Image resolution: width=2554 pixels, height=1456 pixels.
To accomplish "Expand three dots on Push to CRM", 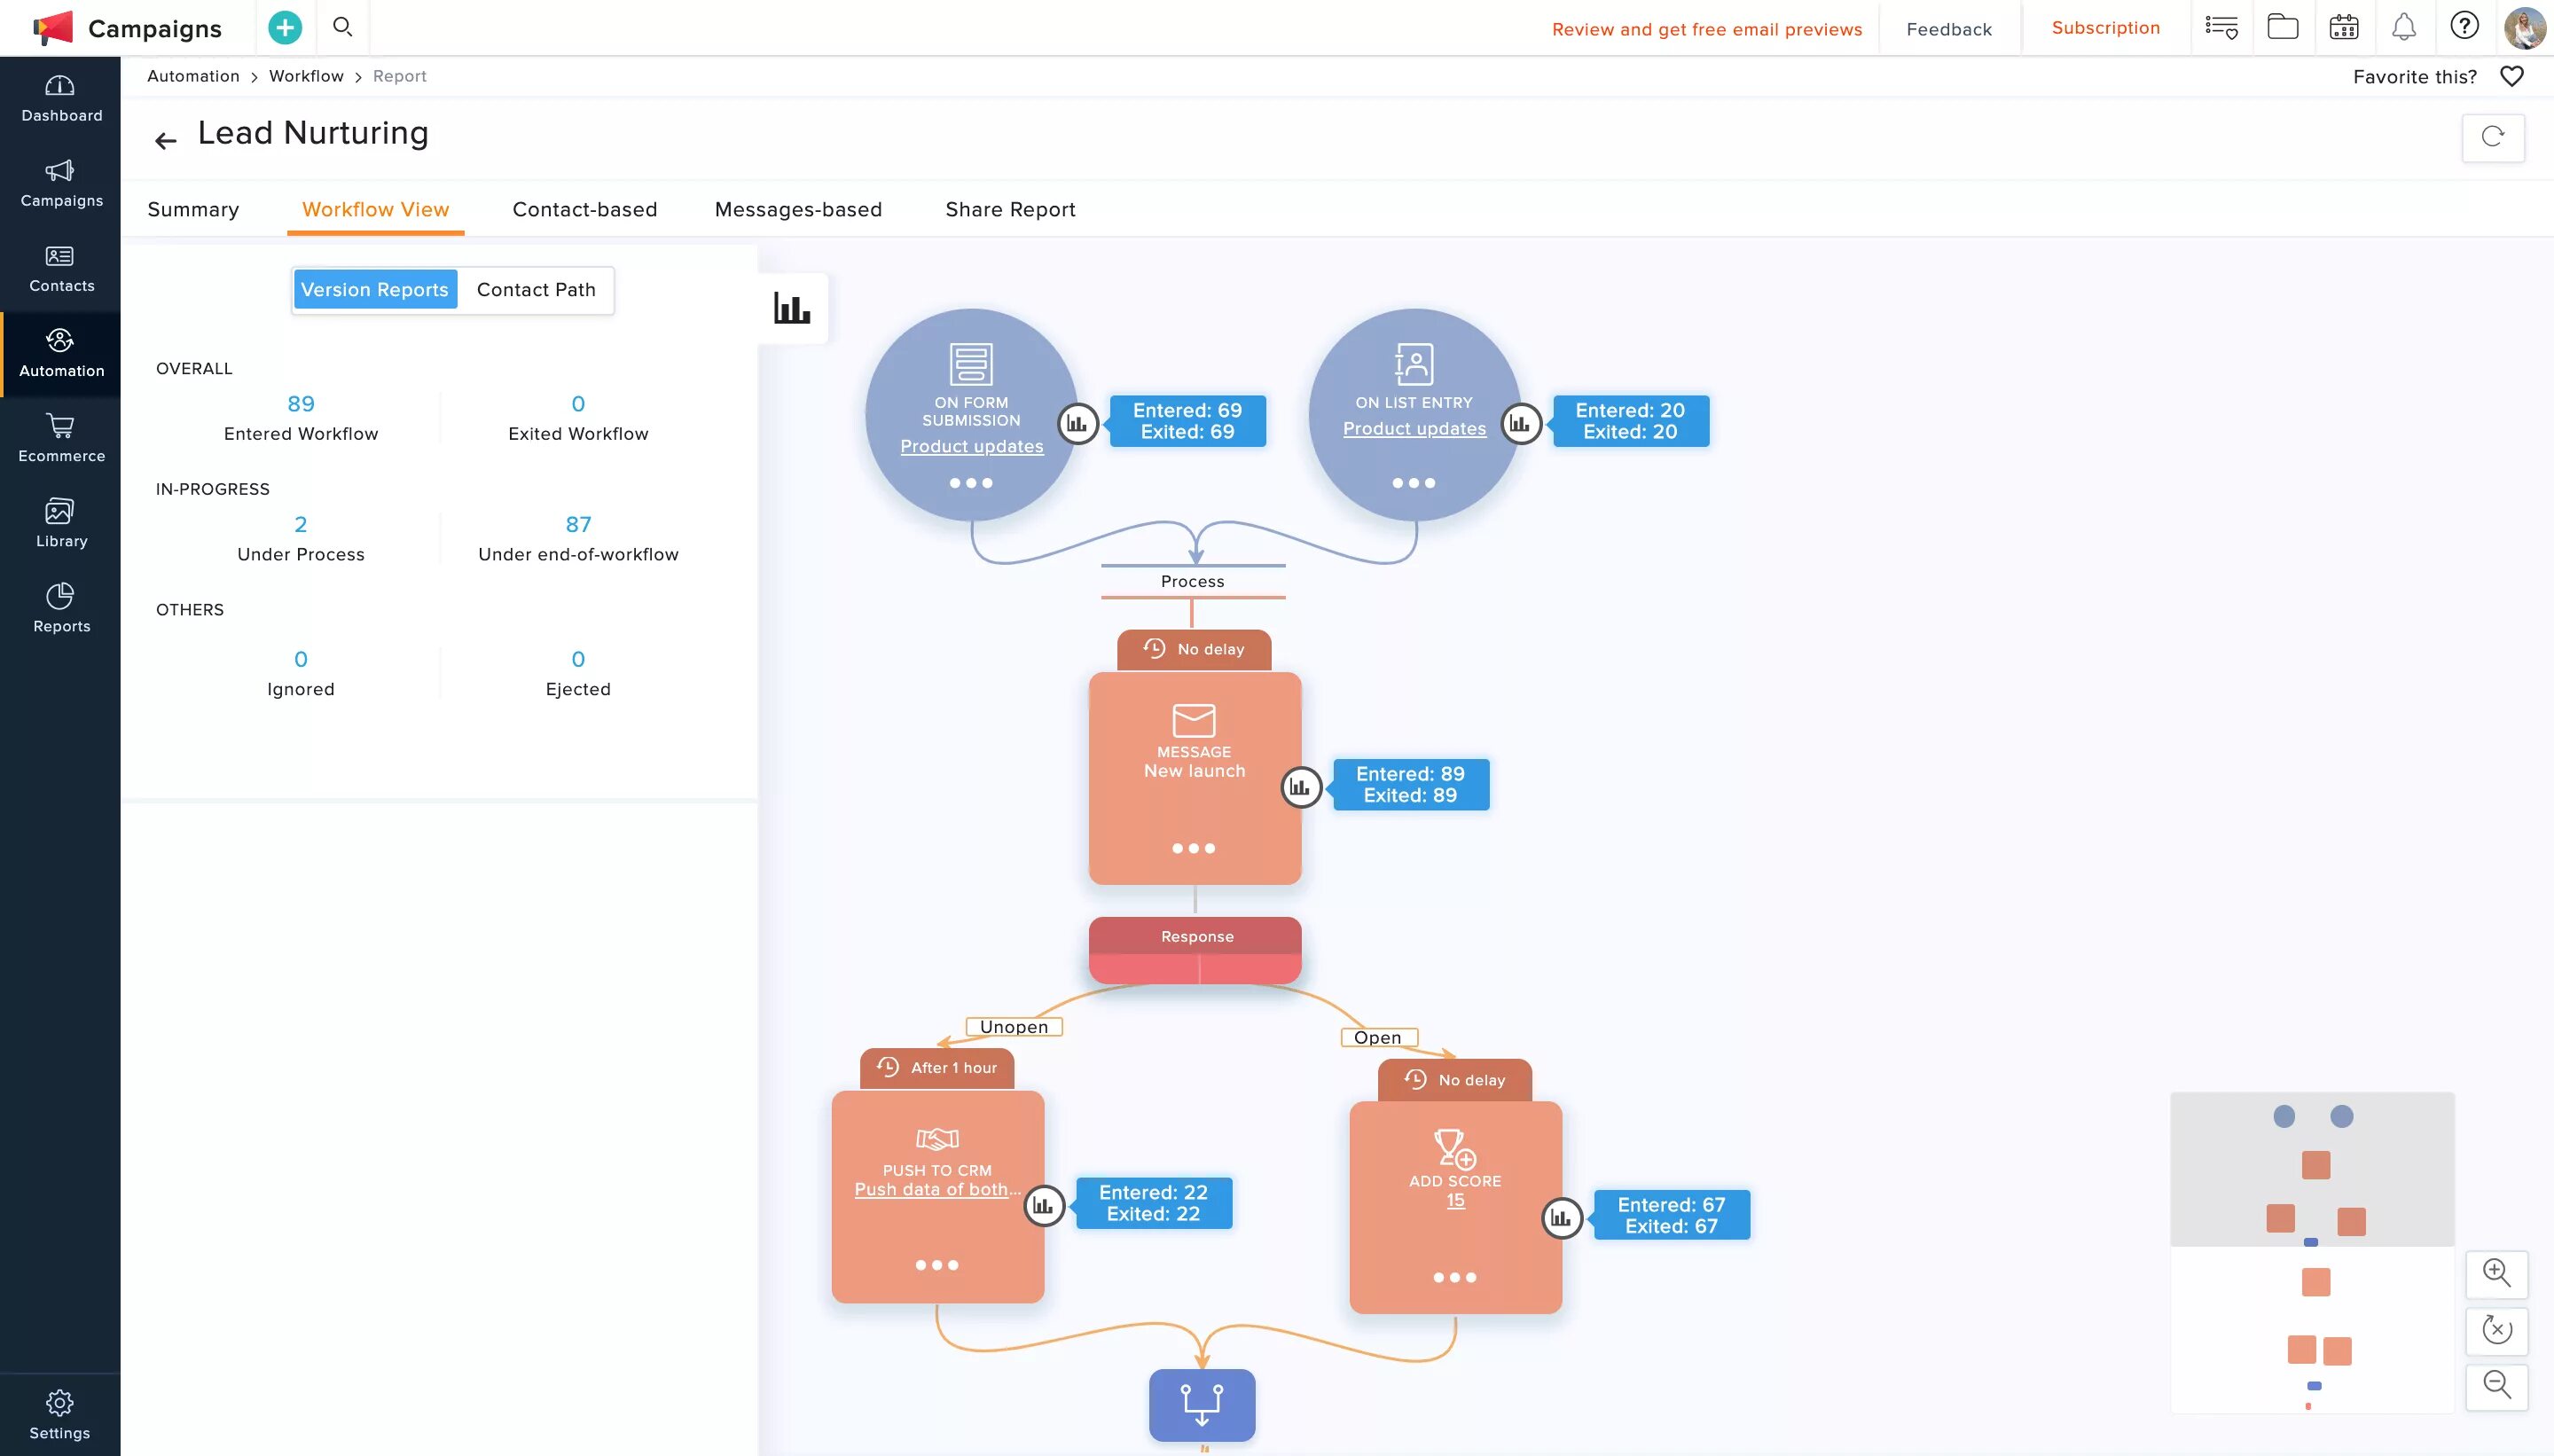I will pos(937,1265).
